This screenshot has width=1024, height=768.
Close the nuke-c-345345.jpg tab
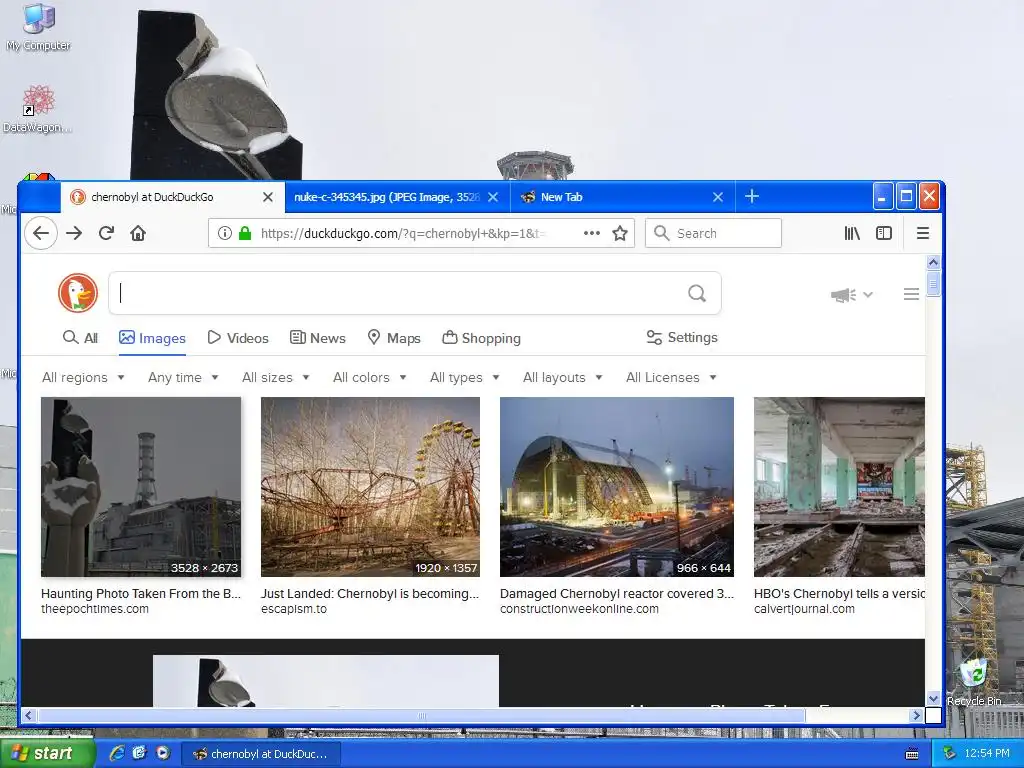click(493, 197)
